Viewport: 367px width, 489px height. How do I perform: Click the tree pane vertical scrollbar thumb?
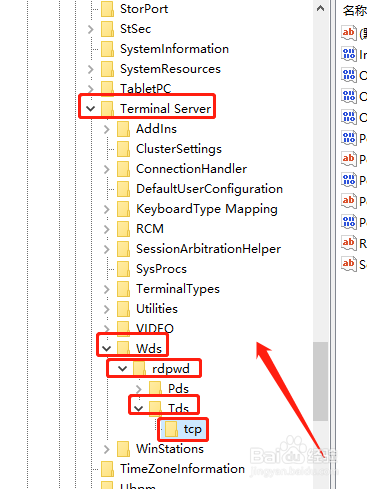coord(320,381)
